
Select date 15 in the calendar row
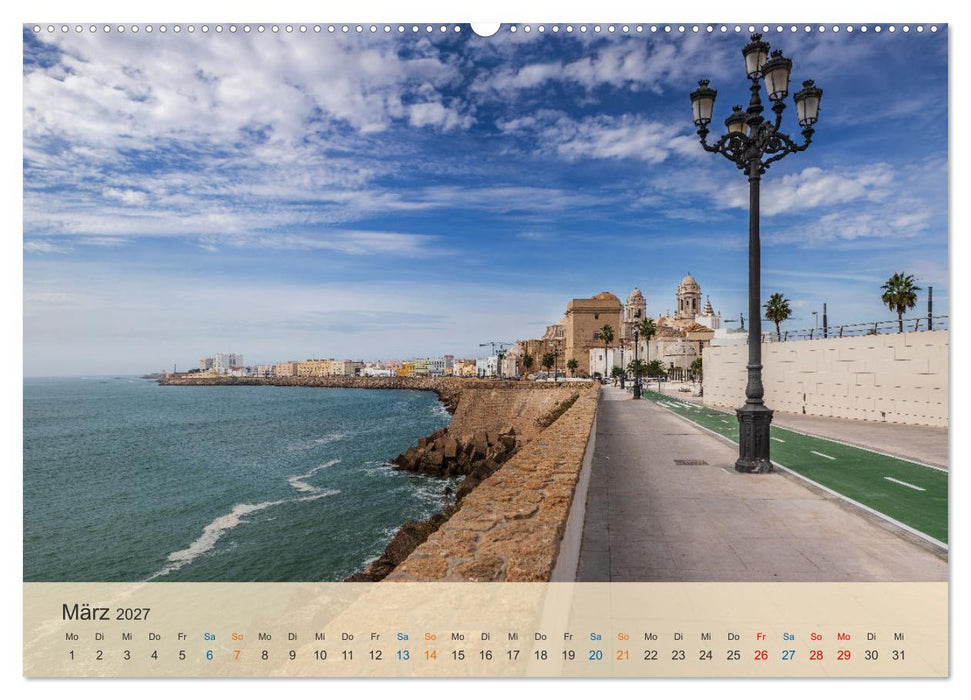click(458, 655)
